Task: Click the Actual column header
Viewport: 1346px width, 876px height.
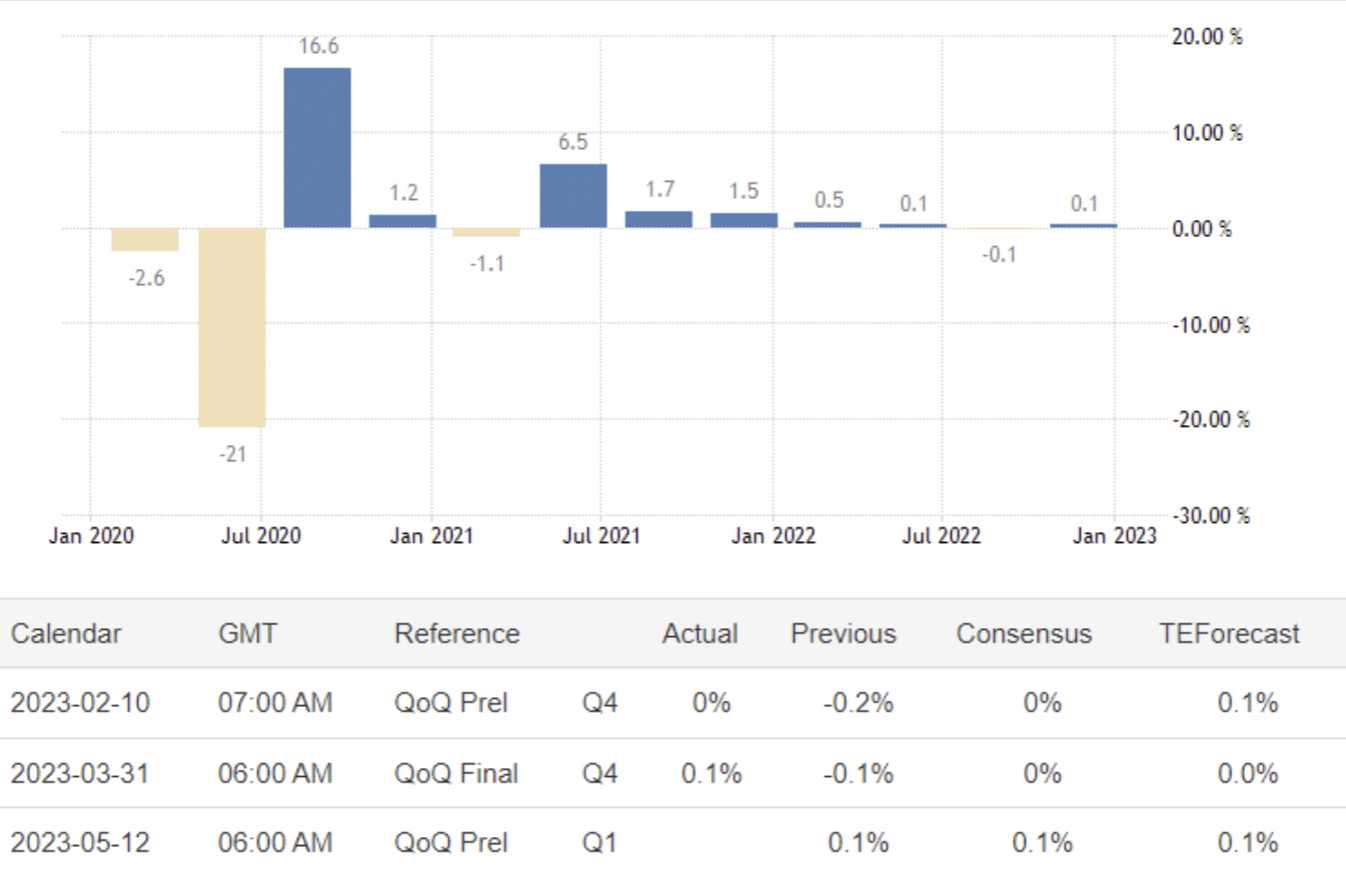Action: click(699, 633)
